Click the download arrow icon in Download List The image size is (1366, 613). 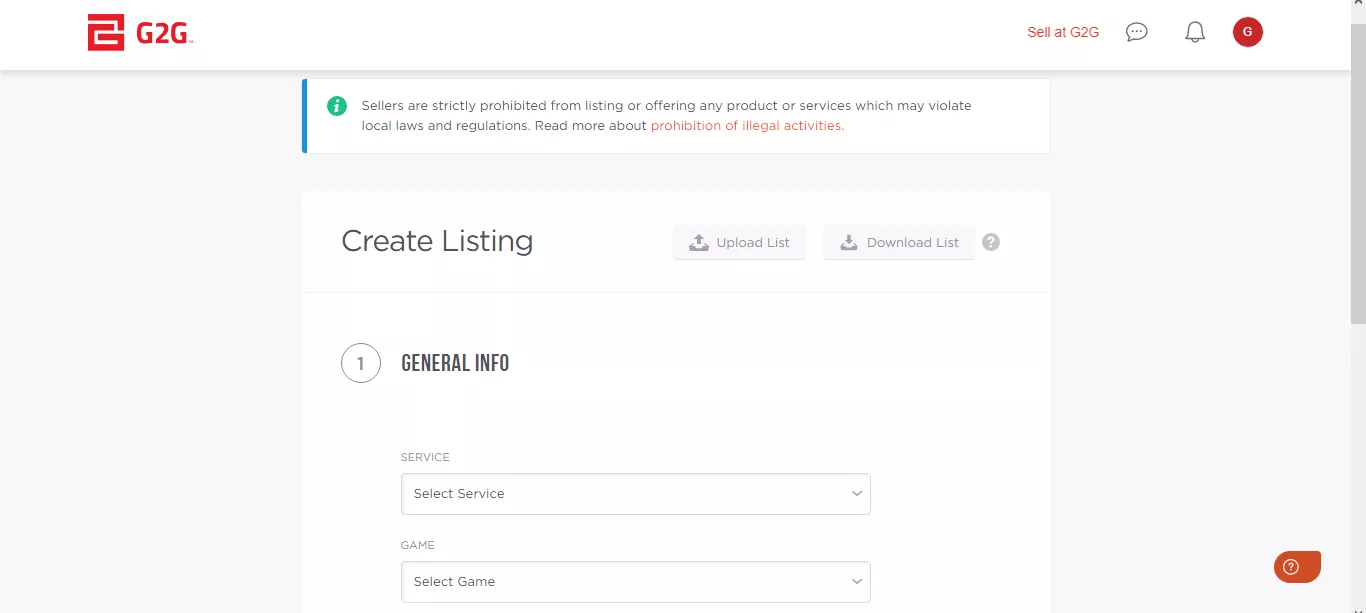click(849, 242)
